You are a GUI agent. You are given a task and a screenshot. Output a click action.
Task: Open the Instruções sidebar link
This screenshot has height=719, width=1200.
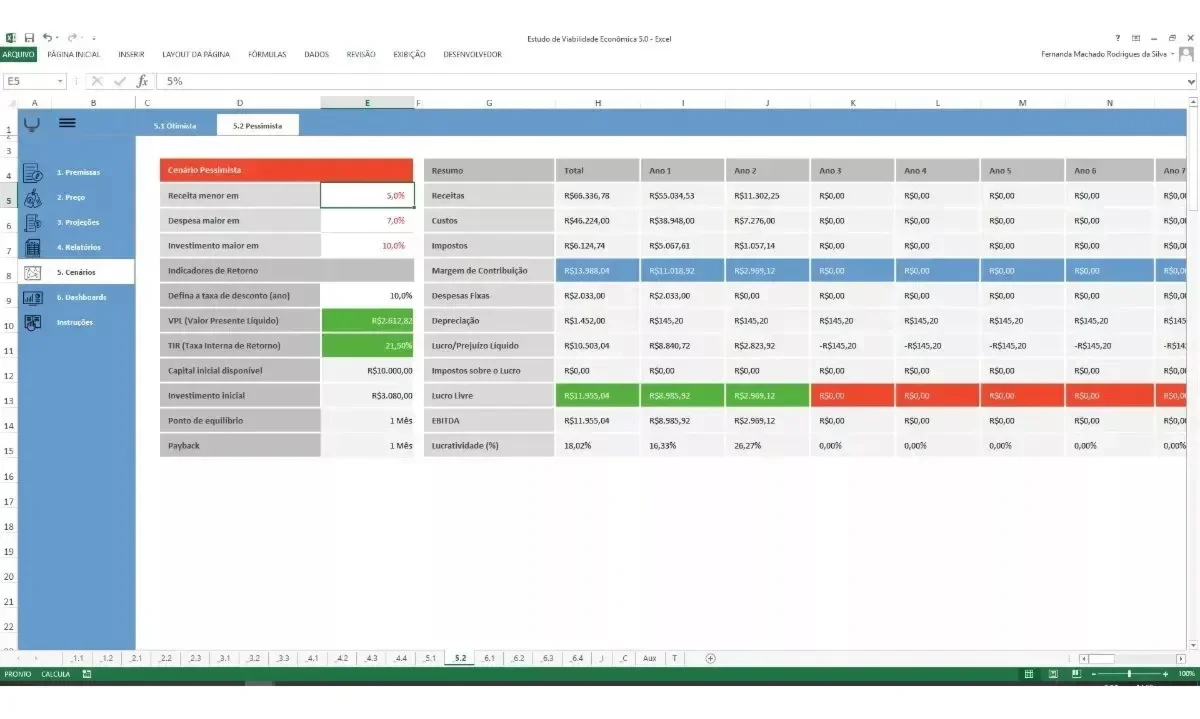[74, 322]
